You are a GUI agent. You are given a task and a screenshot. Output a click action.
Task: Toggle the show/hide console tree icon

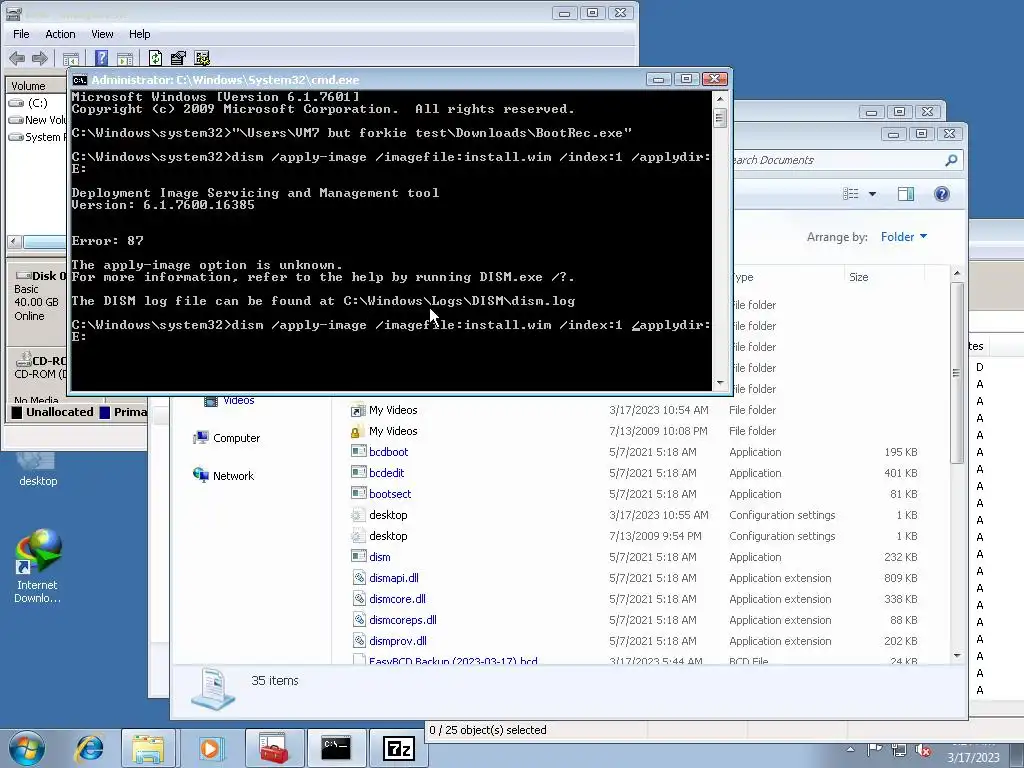tap(71, 58)
